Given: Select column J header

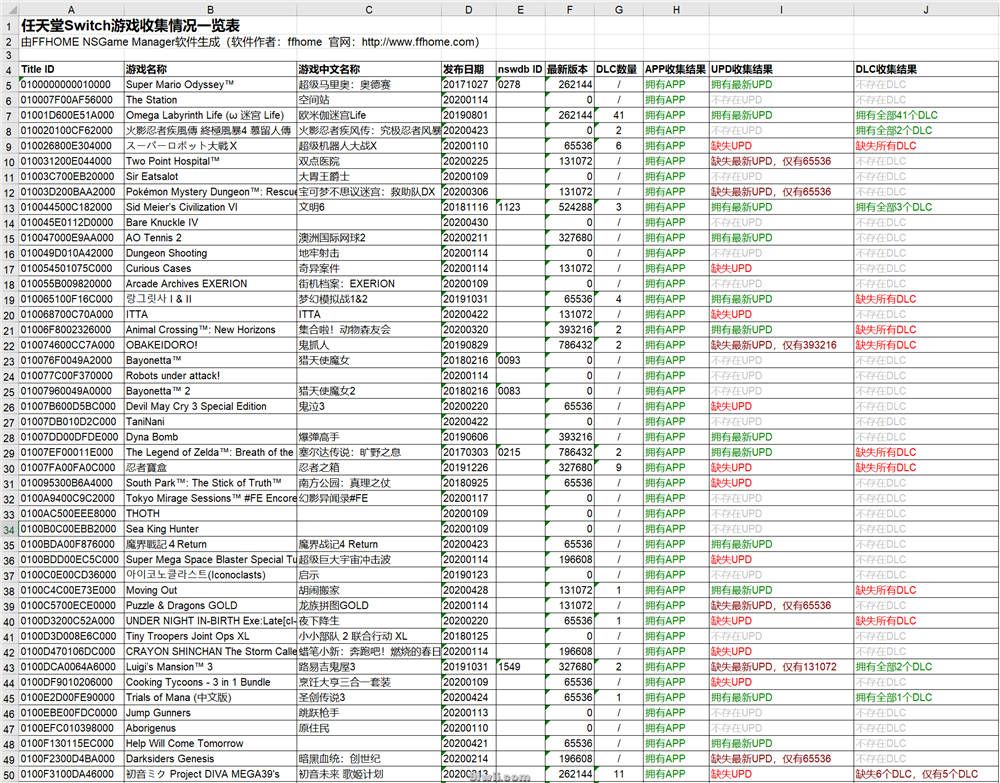Looking at the screenshot, I should (x=926, y=10).
